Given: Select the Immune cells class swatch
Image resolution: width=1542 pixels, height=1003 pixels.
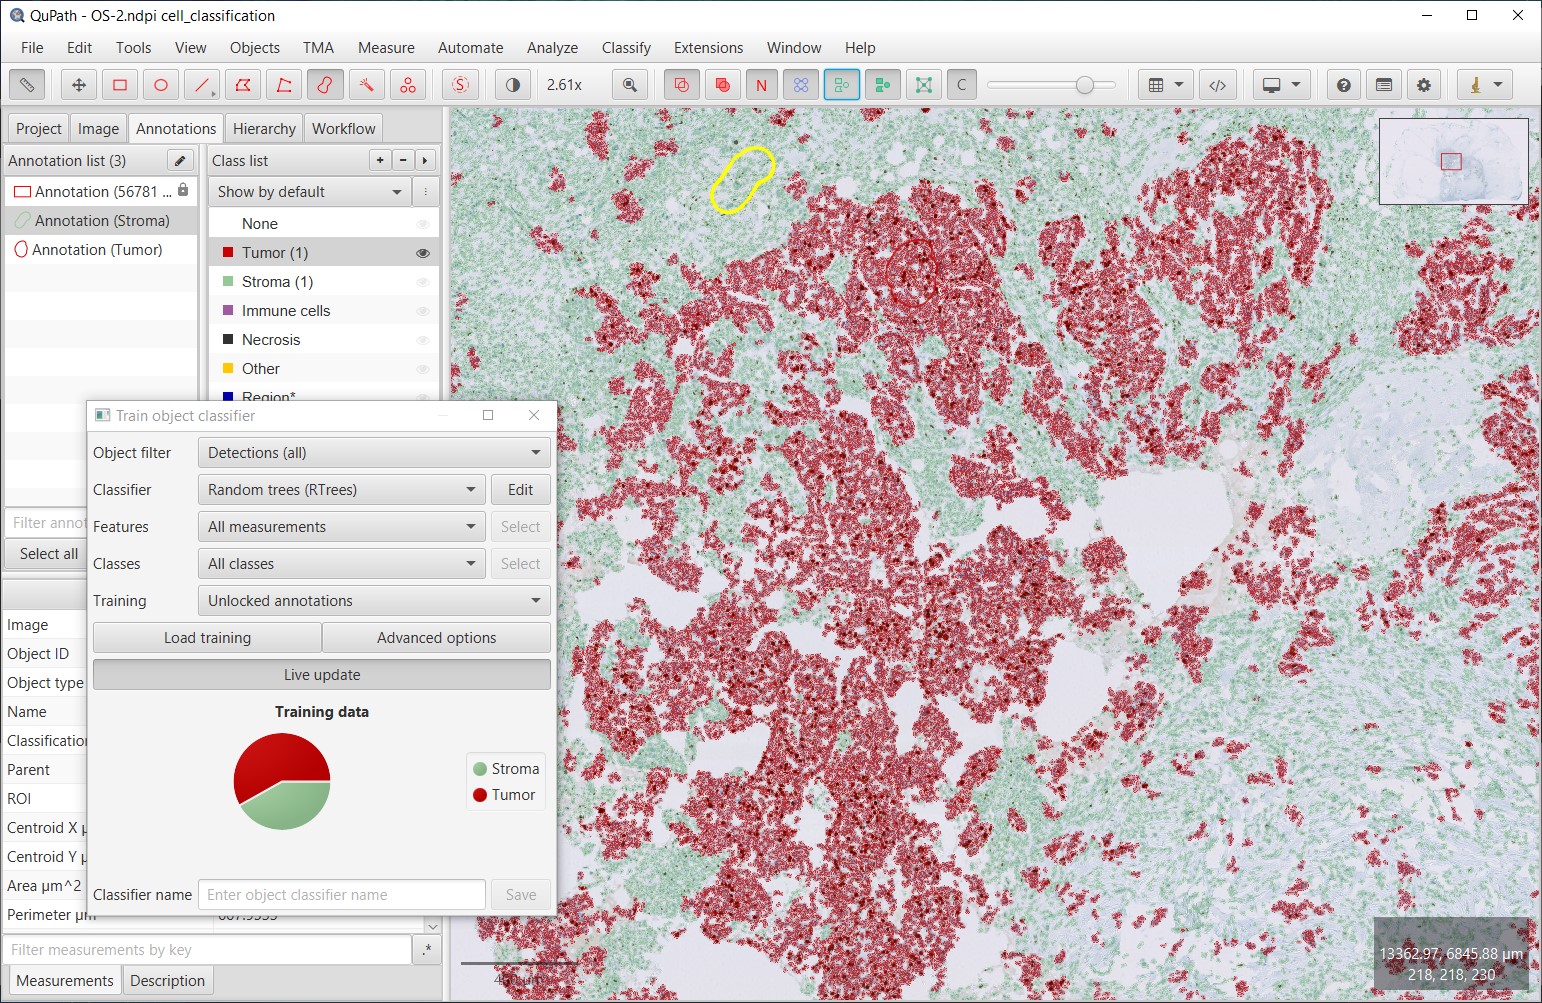Looking at the screenshot, I should (x=228, y=311).
